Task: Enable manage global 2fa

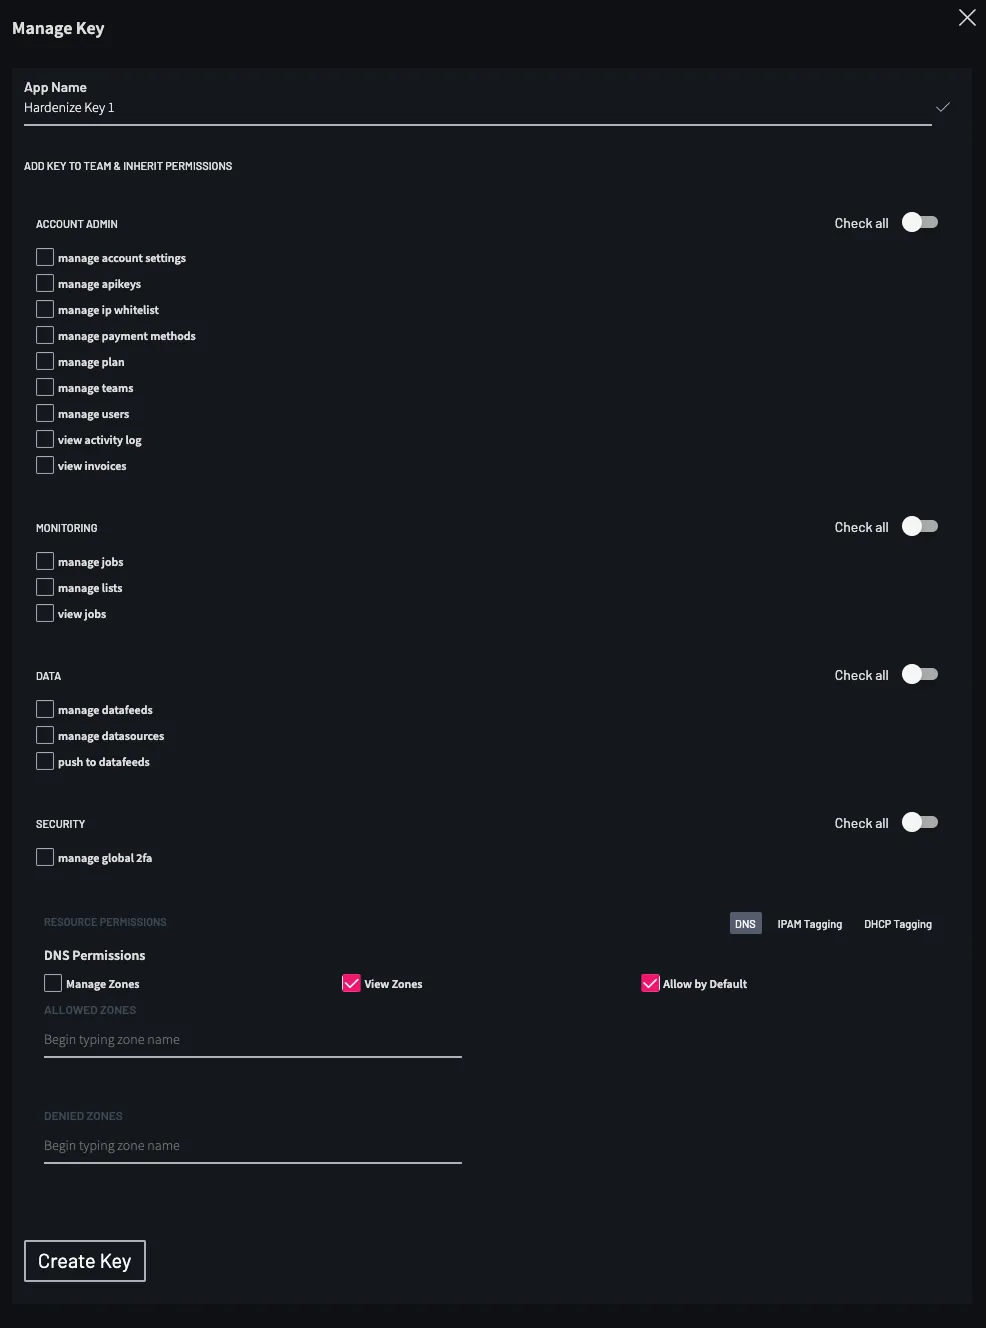Action: coord(44,856)
